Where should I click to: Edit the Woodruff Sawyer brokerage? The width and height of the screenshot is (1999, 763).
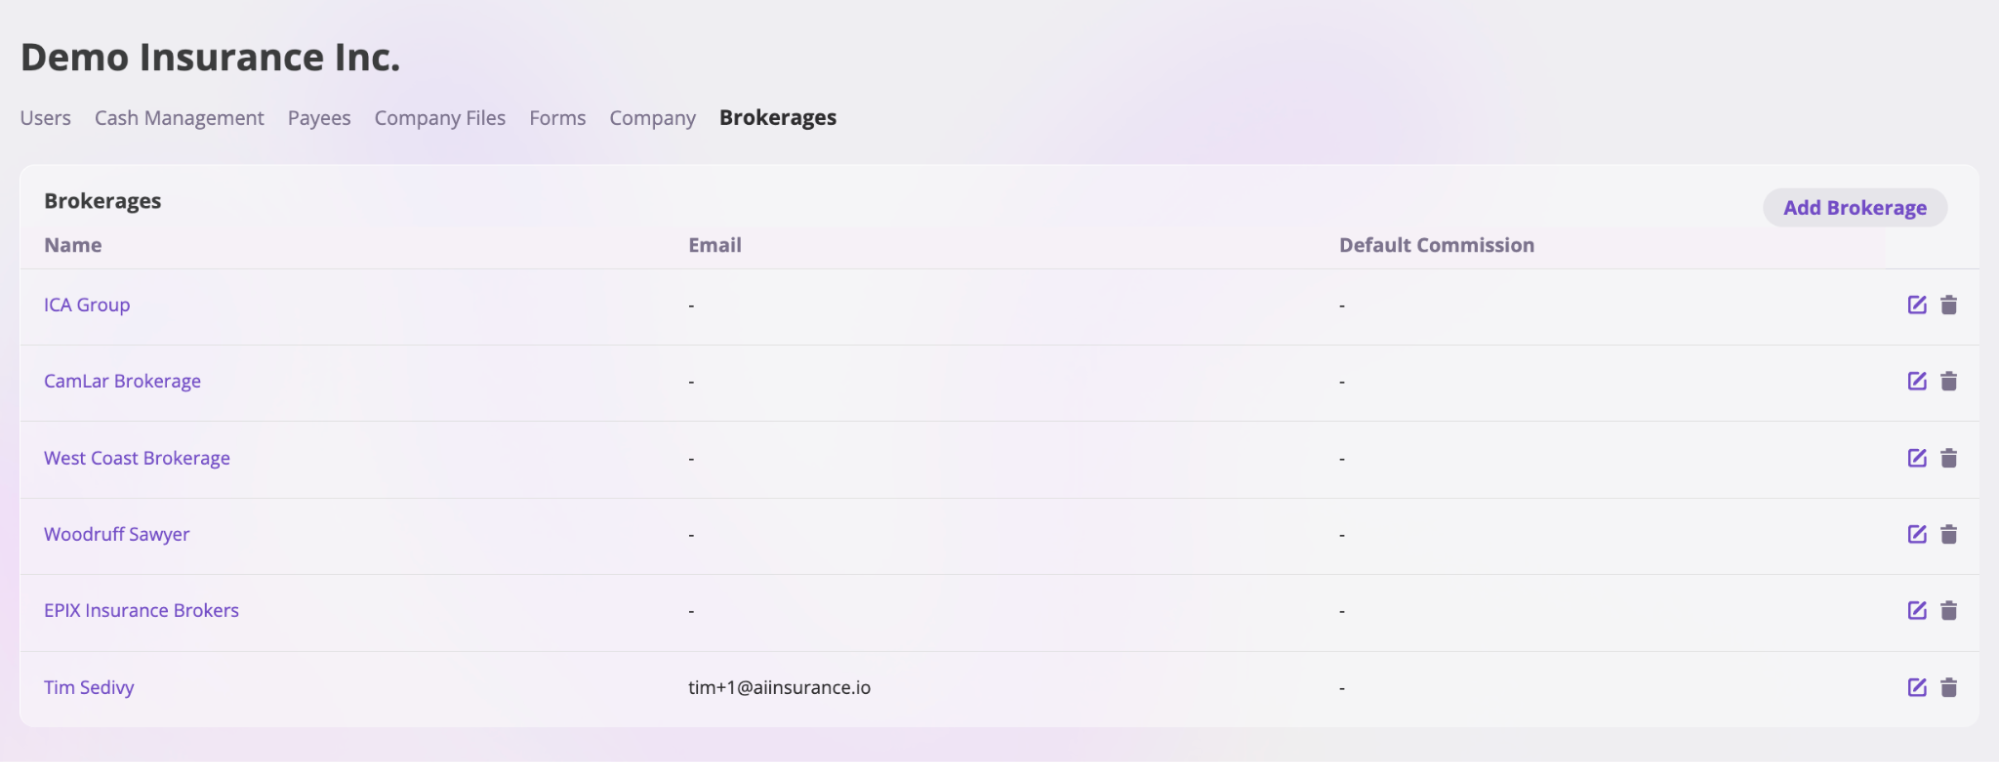tap(1916, 534)
